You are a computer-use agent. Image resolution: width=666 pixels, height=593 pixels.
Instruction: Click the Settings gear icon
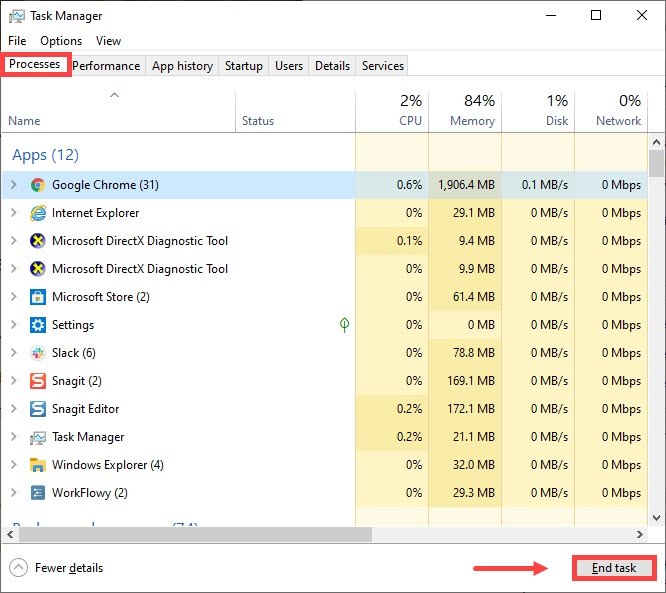click(x=38, y=325)
